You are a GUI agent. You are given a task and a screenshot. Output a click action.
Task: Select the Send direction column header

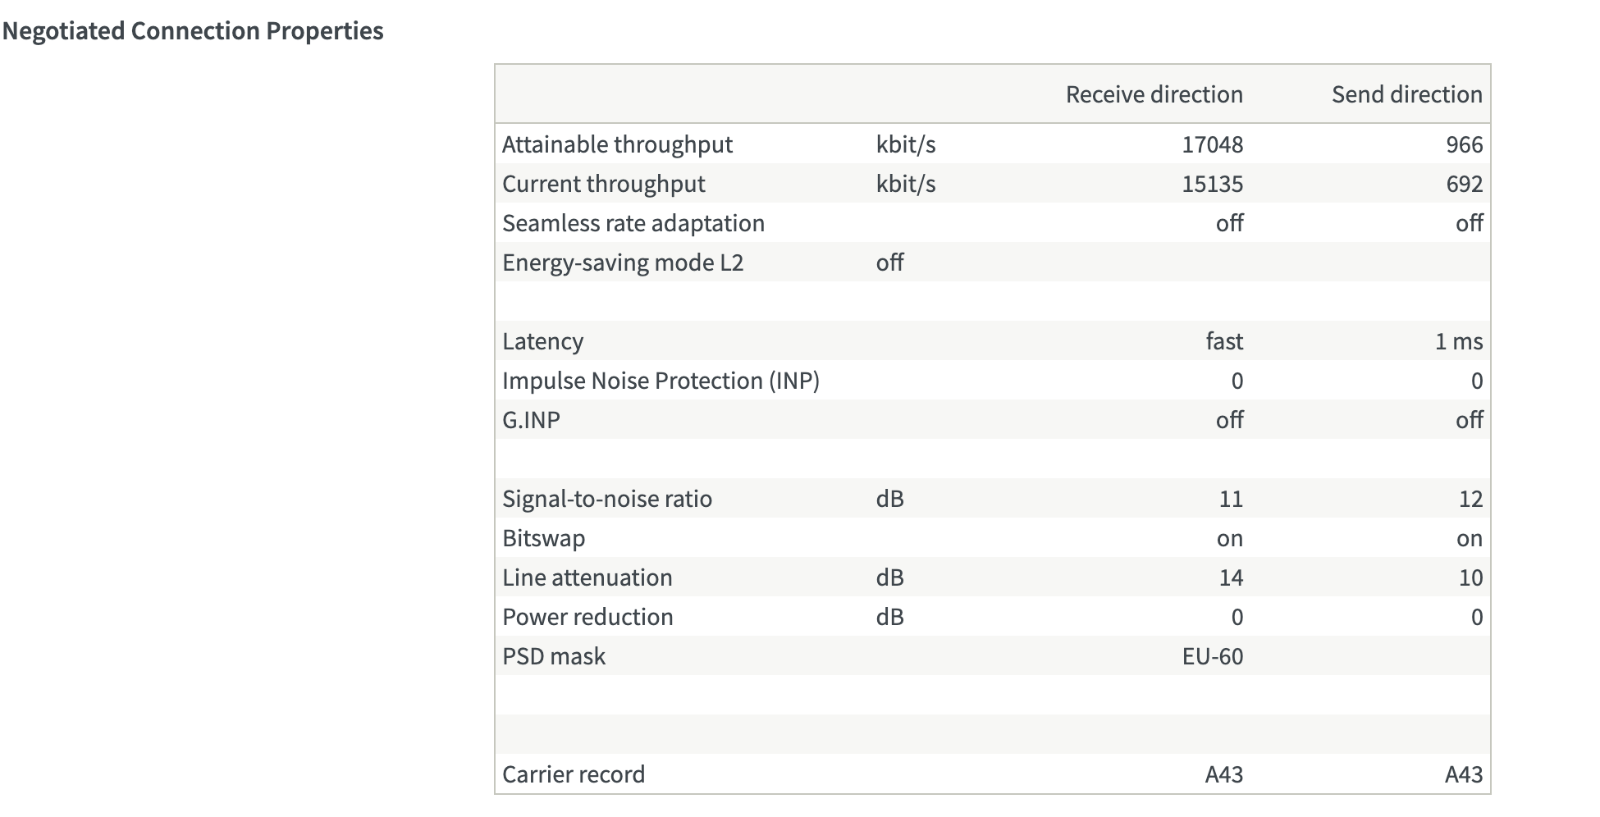point(1407,94)
